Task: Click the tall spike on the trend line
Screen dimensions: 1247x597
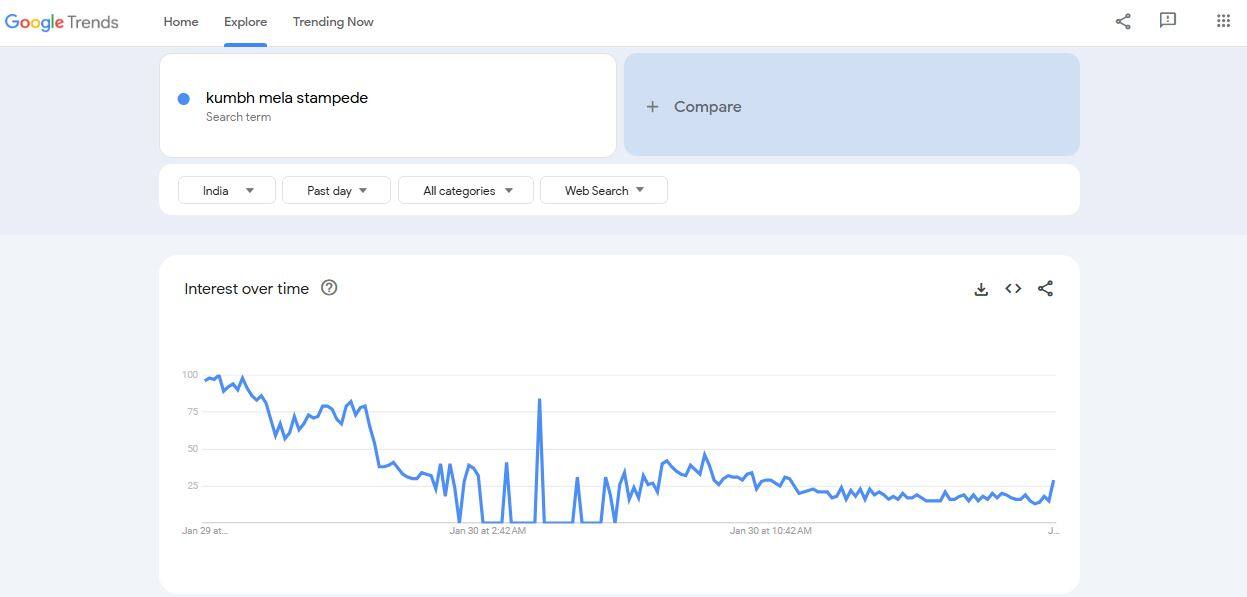Action: [x=539, y=401]
